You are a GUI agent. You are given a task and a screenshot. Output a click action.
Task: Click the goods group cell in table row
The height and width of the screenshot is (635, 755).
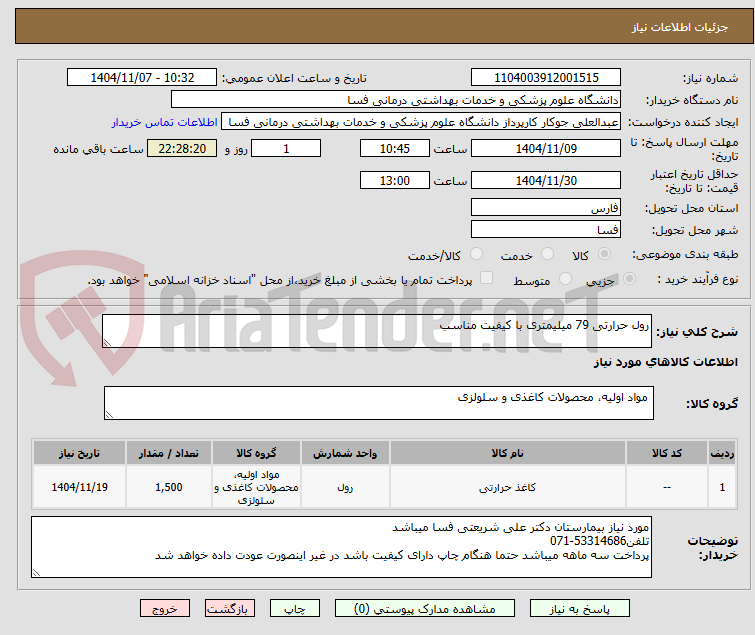coord(256,487)
